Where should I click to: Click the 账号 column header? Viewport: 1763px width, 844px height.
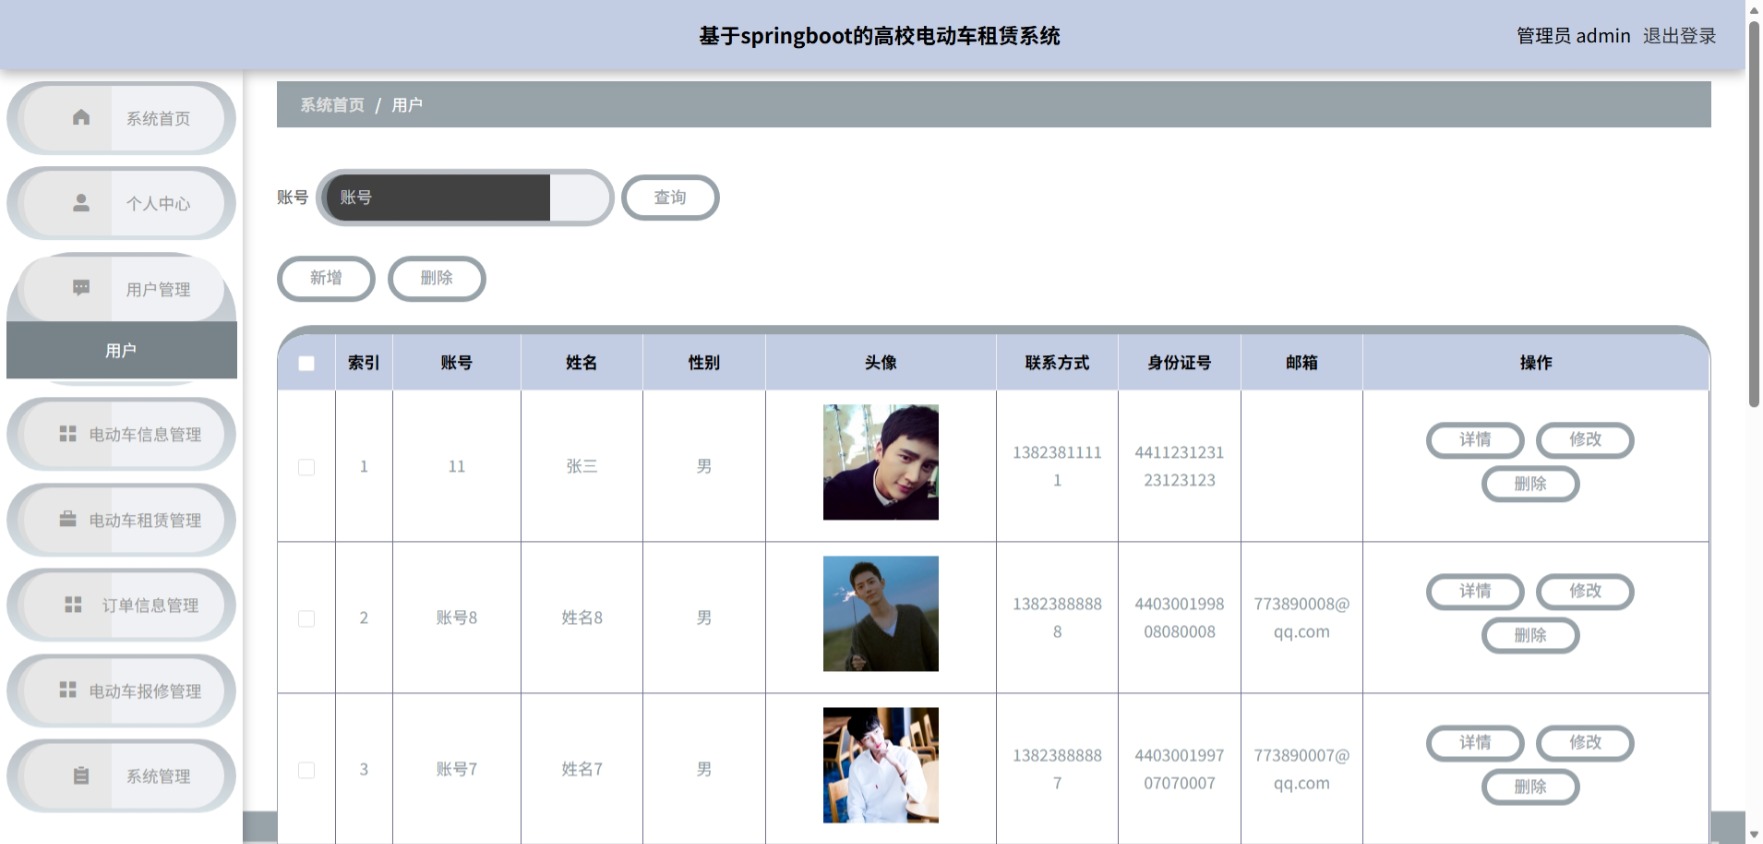pyautogui.click(x=457, y=363)
